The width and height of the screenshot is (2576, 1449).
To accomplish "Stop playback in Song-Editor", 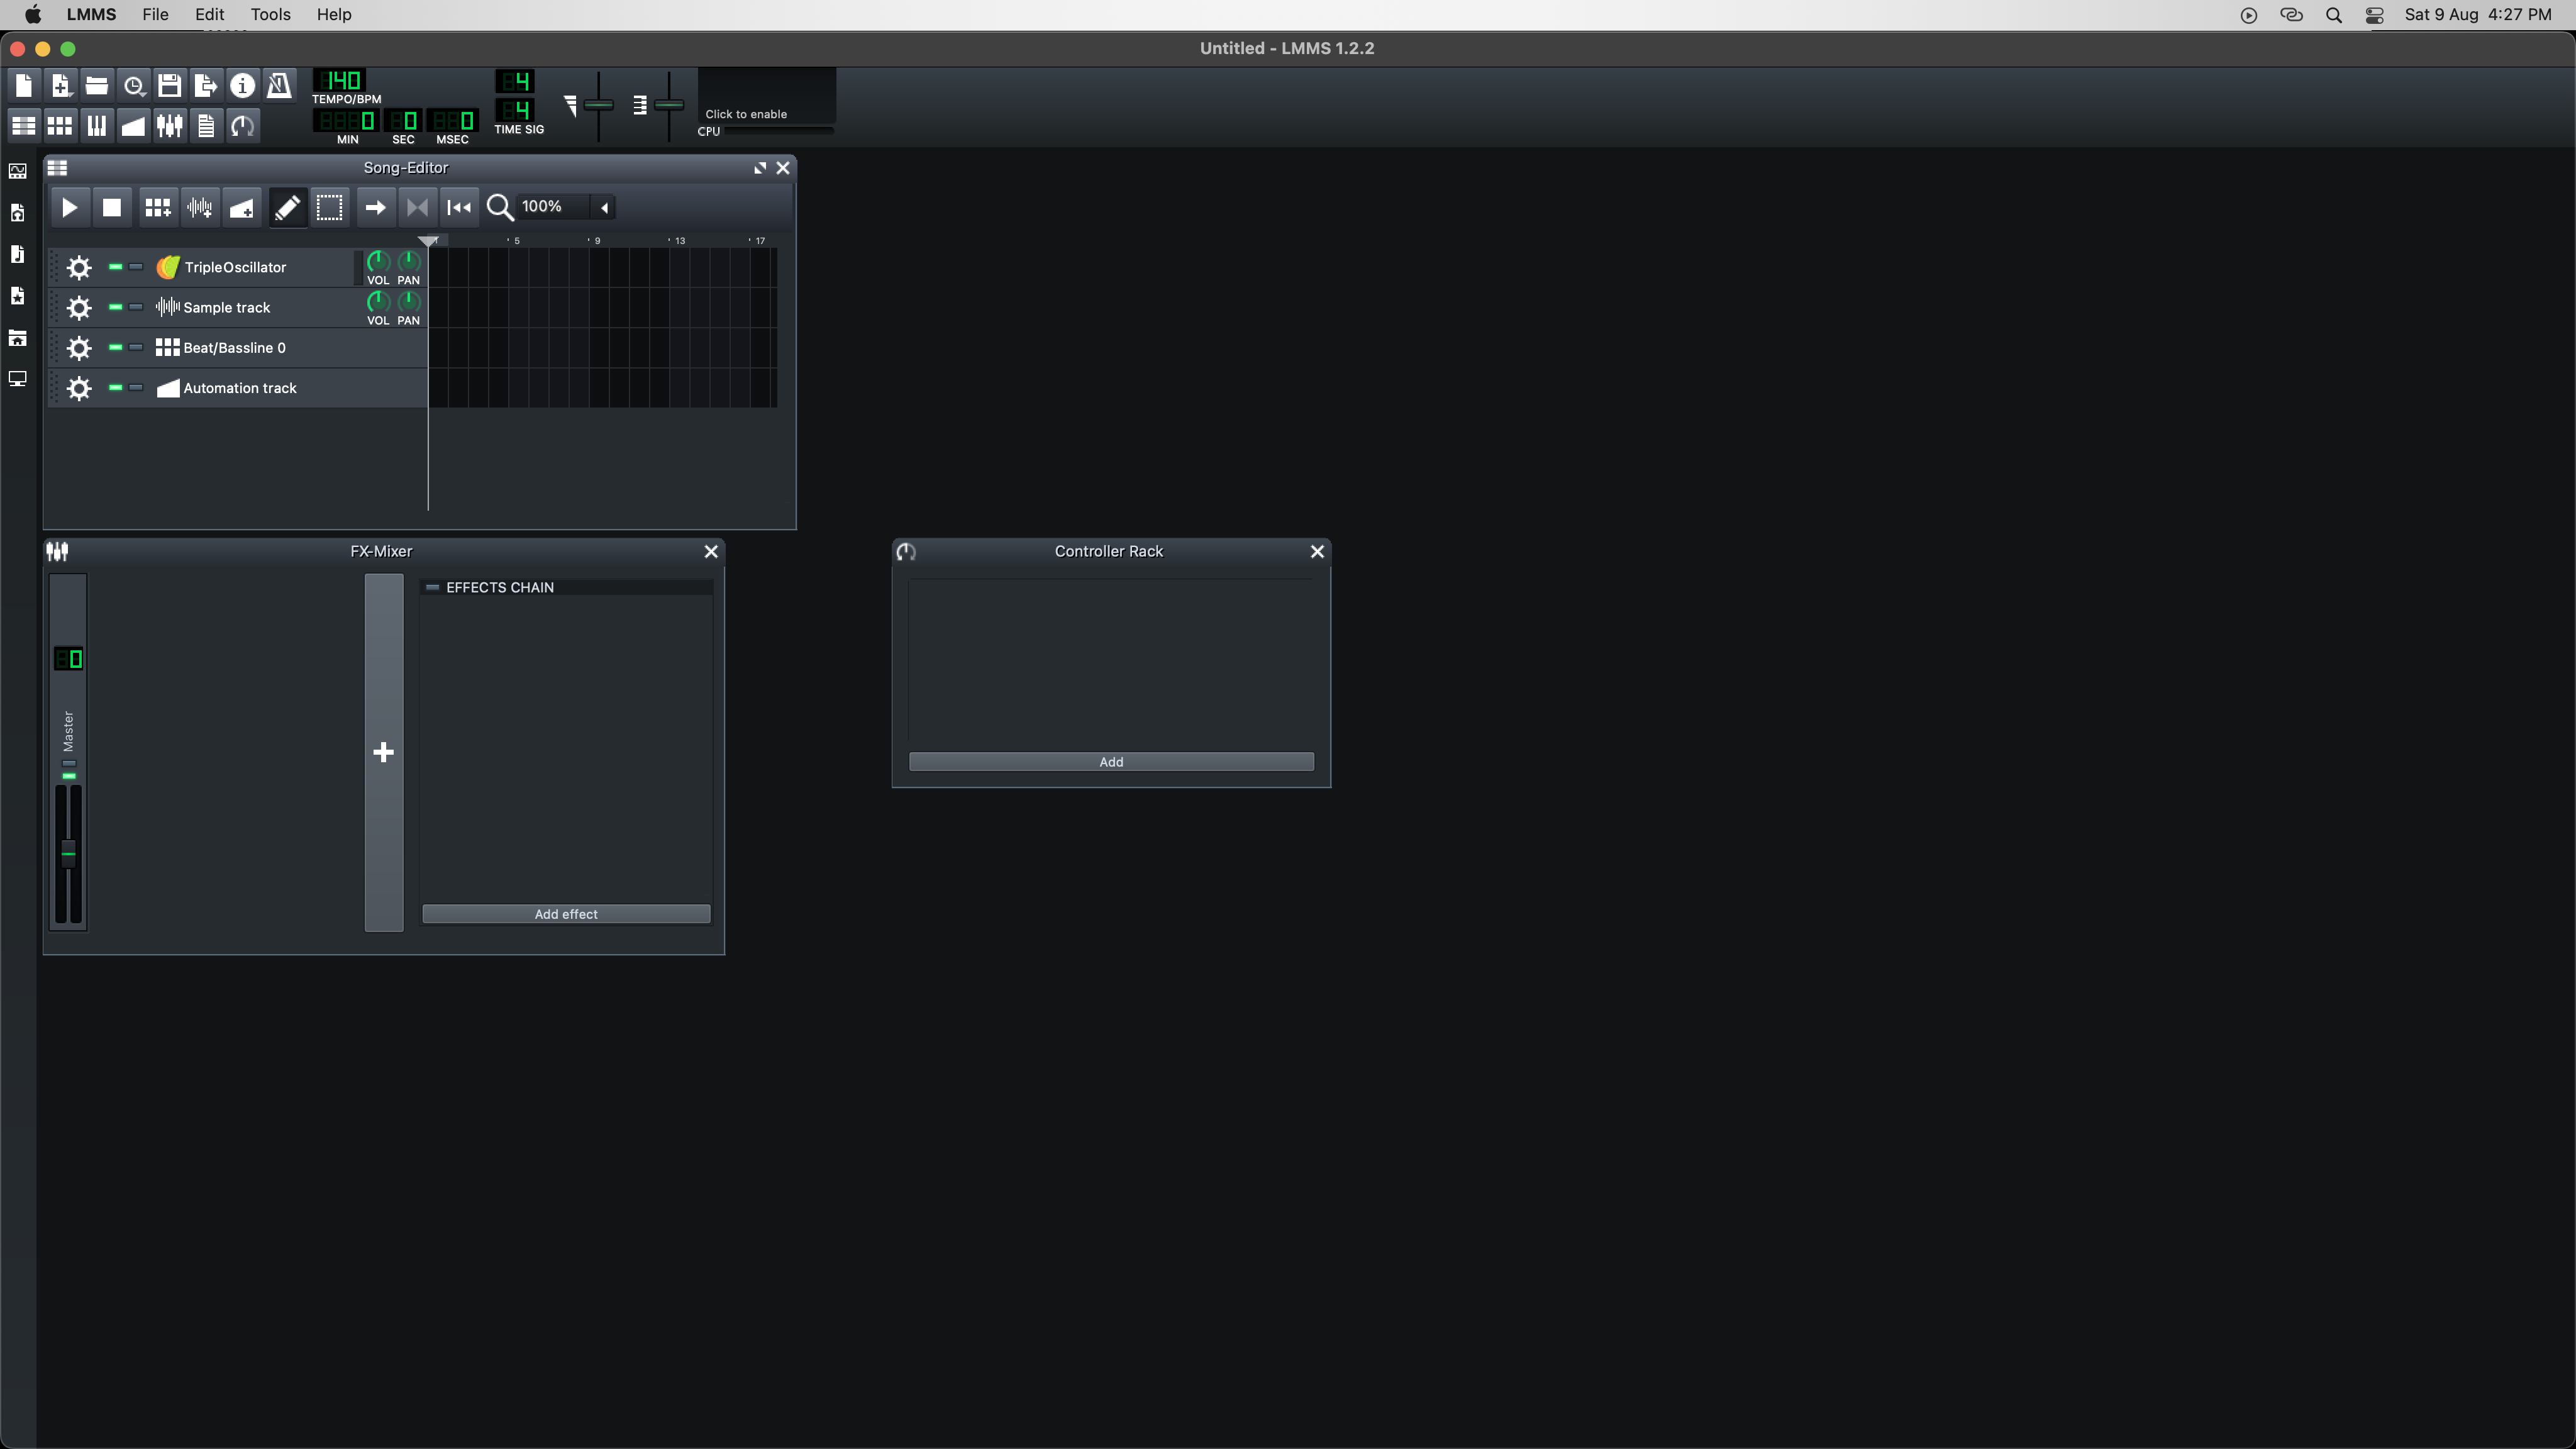I will 111,207.
